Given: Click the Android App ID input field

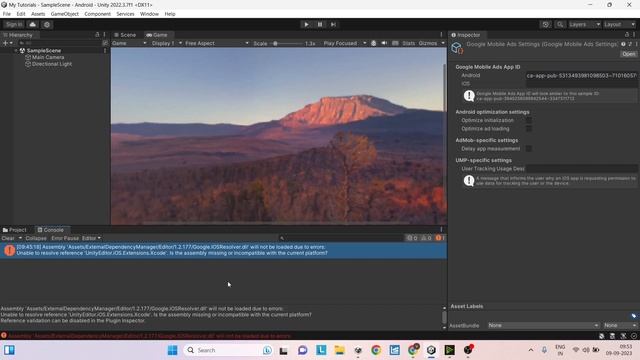Looking at the screenshot, I should (x=581, y=76).
